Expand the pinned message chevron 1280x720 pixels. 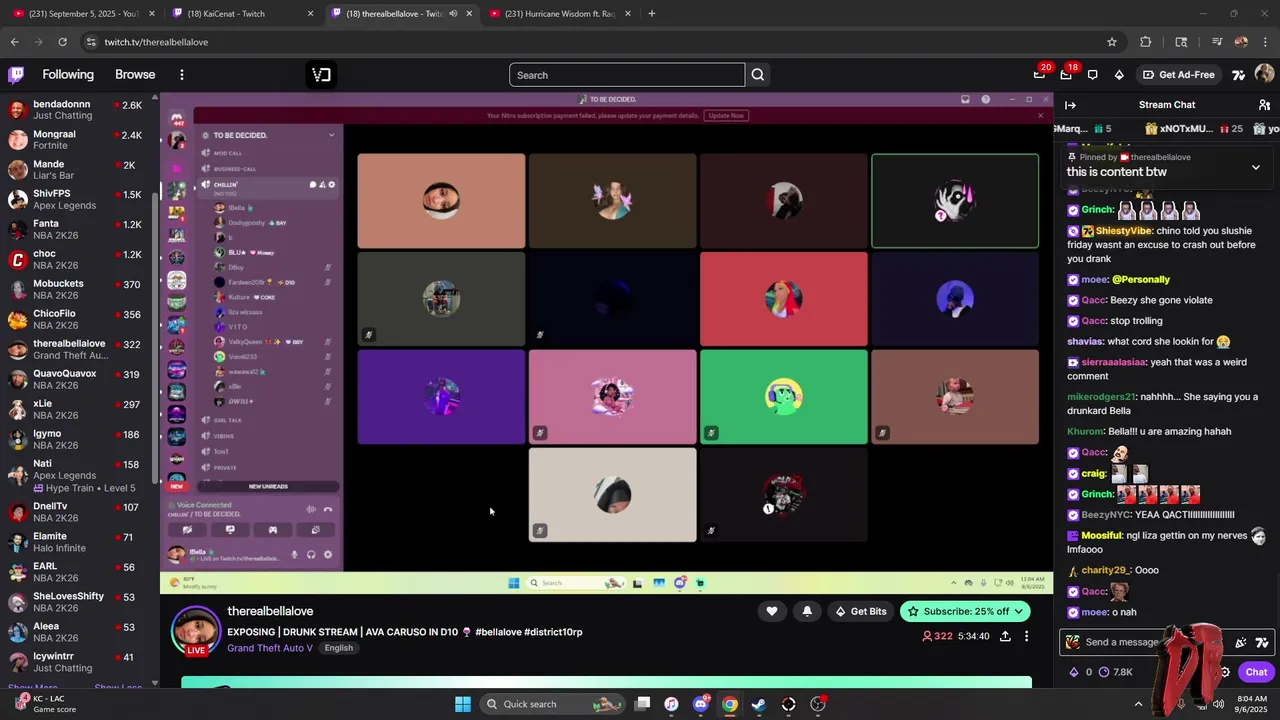tap(1256, 167)
